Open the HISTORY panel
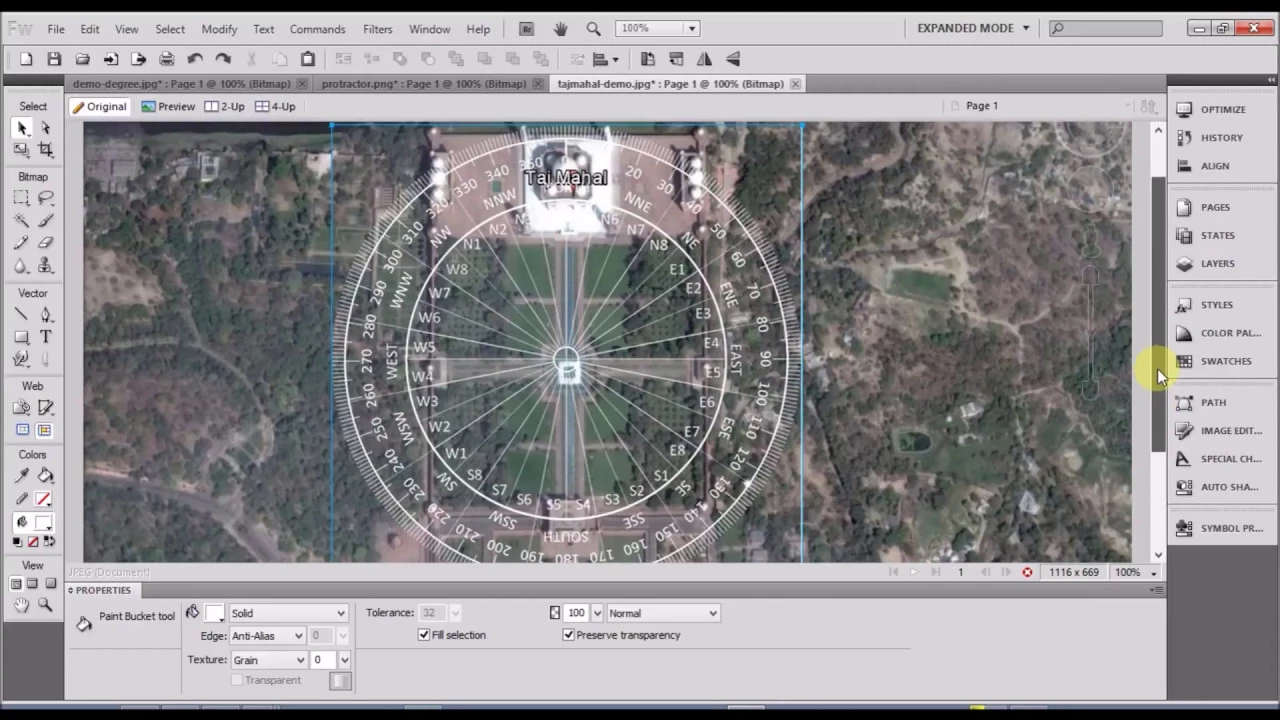 [1223, 138]
